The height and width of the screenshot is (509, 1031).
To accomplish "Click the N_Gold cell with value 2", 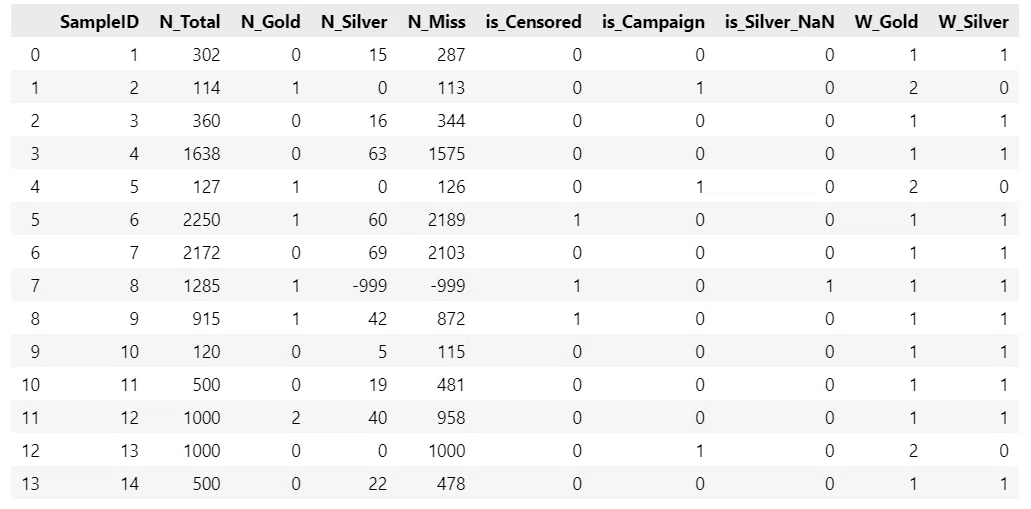I will [x=295, y=418].
